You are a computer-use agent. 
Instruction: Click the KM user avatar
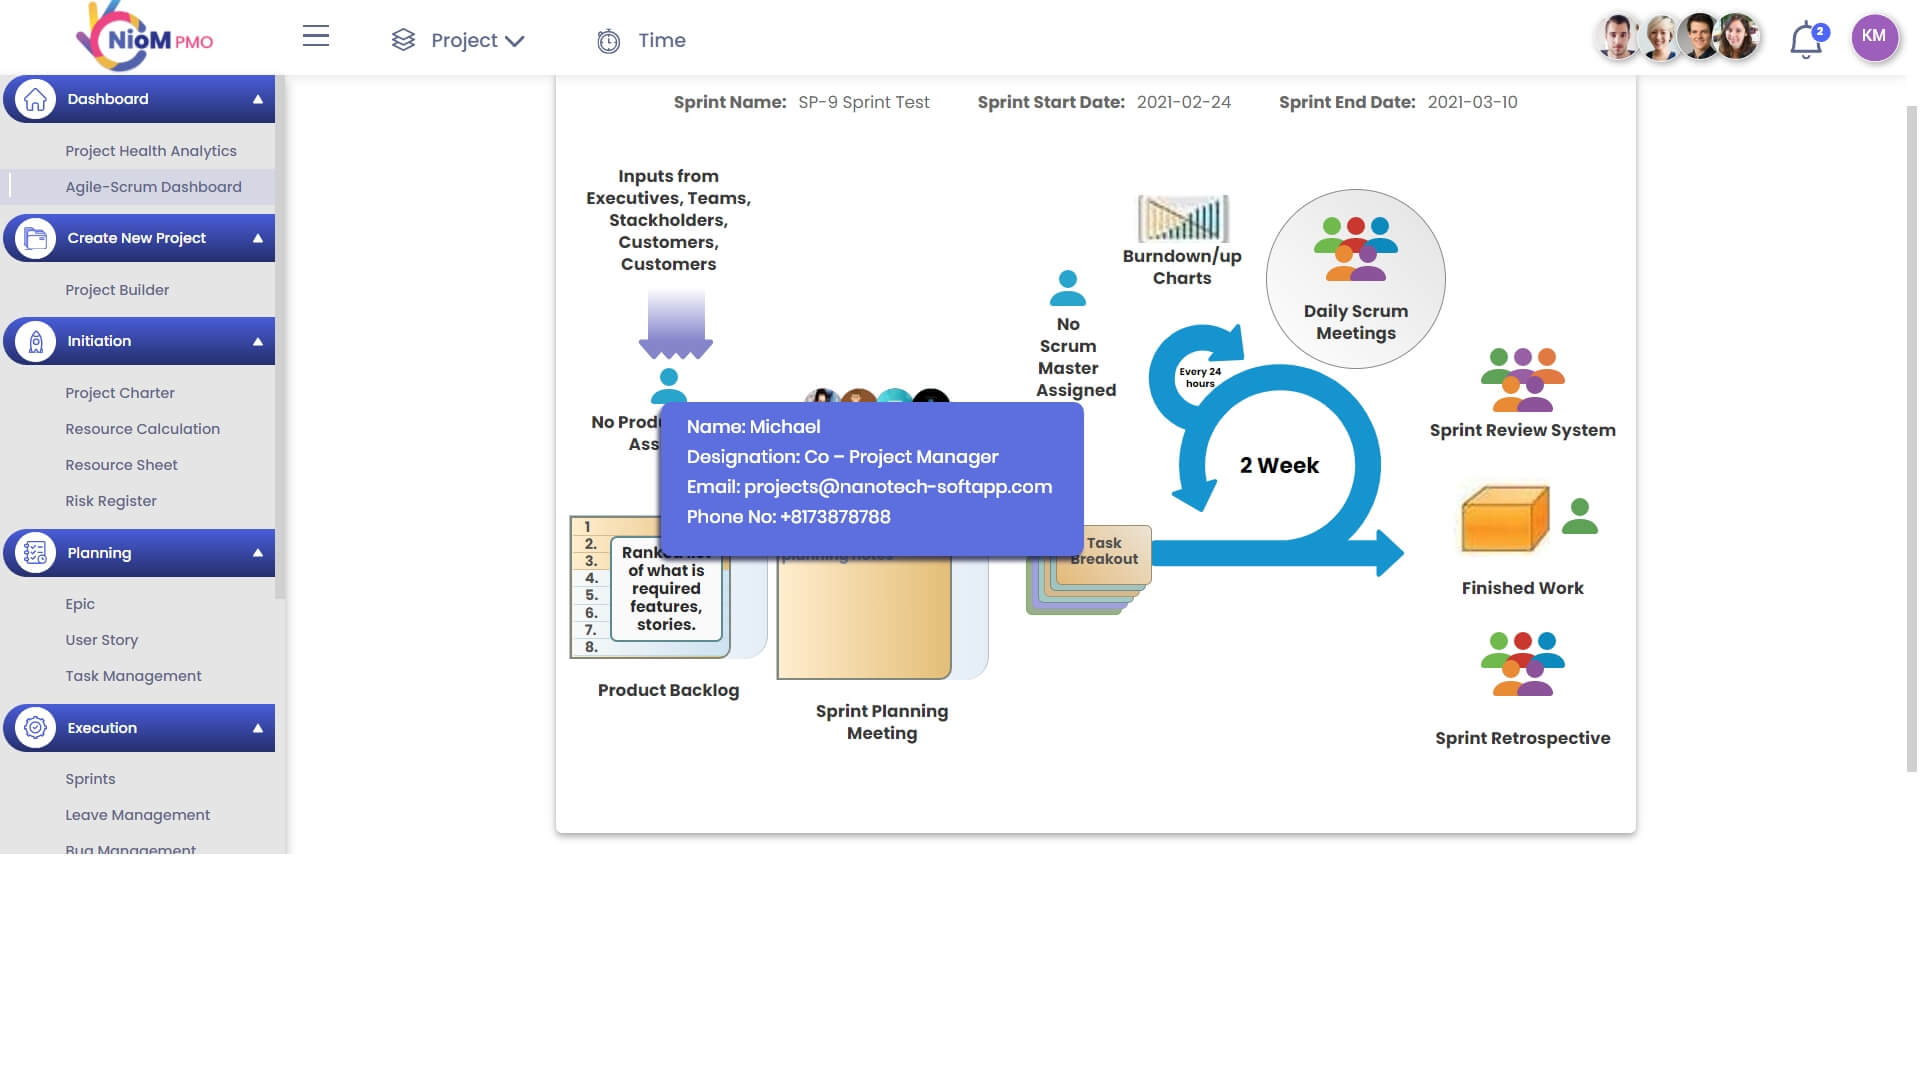pyautogui.click(x=1874, y=38)
